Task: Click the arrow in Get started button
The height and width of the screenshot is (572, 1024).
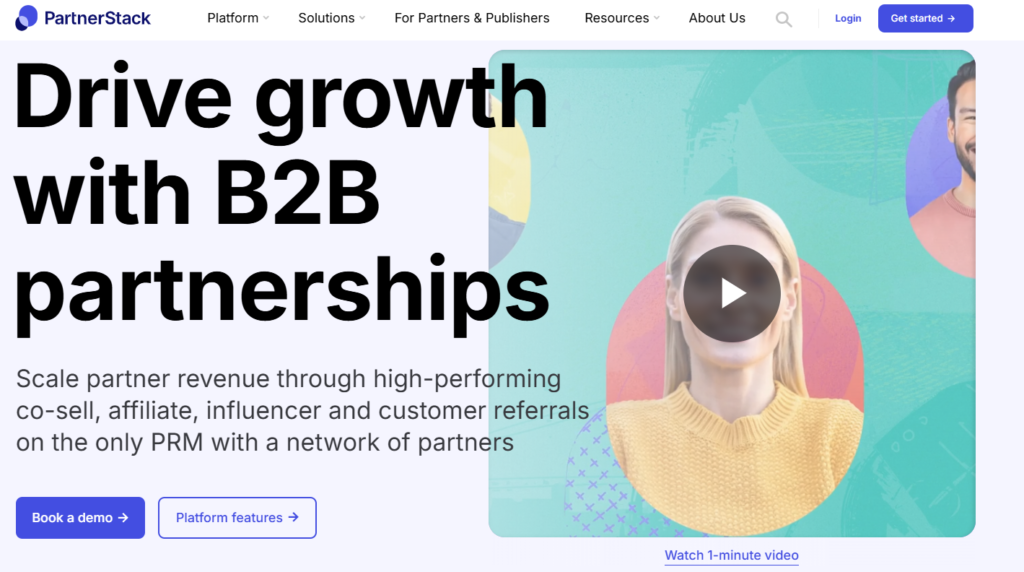Action: pyautogui.click(x=952, y=18)
